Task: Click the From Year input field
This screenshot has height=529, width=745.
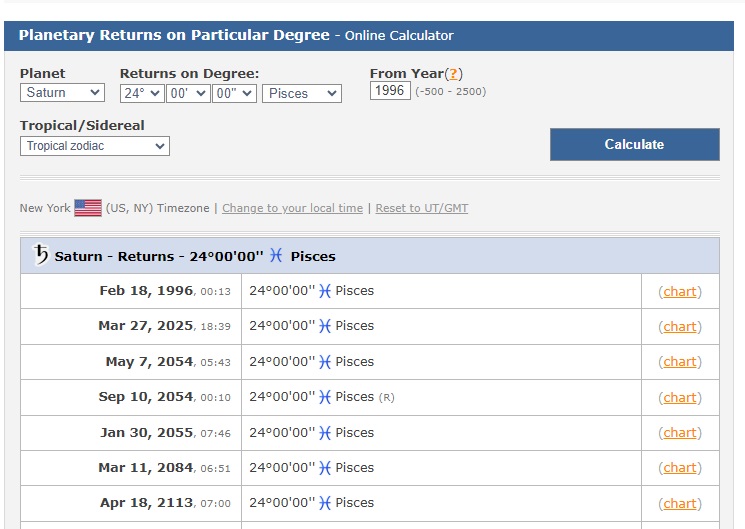Action: pyautogui.click(x=389, y=91)
